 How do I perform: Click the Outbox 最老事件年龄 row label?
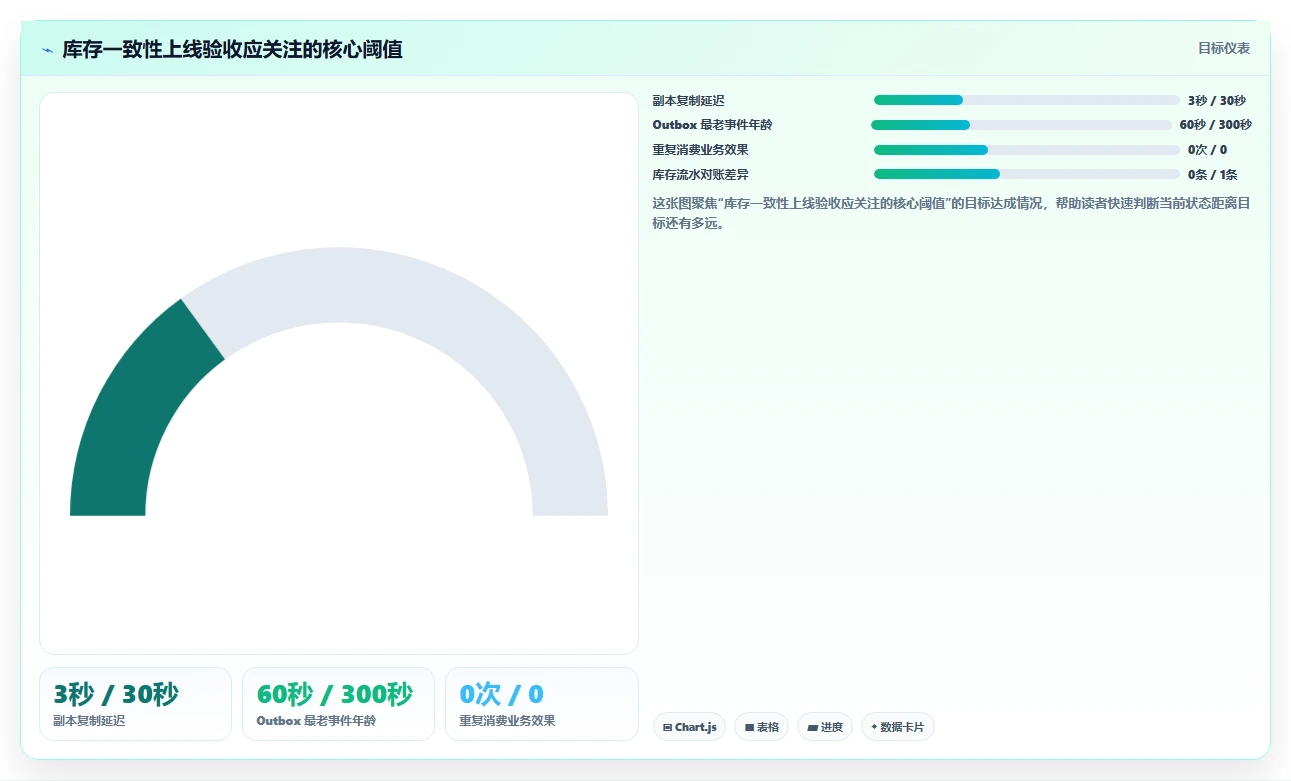(x=712, y=125)
